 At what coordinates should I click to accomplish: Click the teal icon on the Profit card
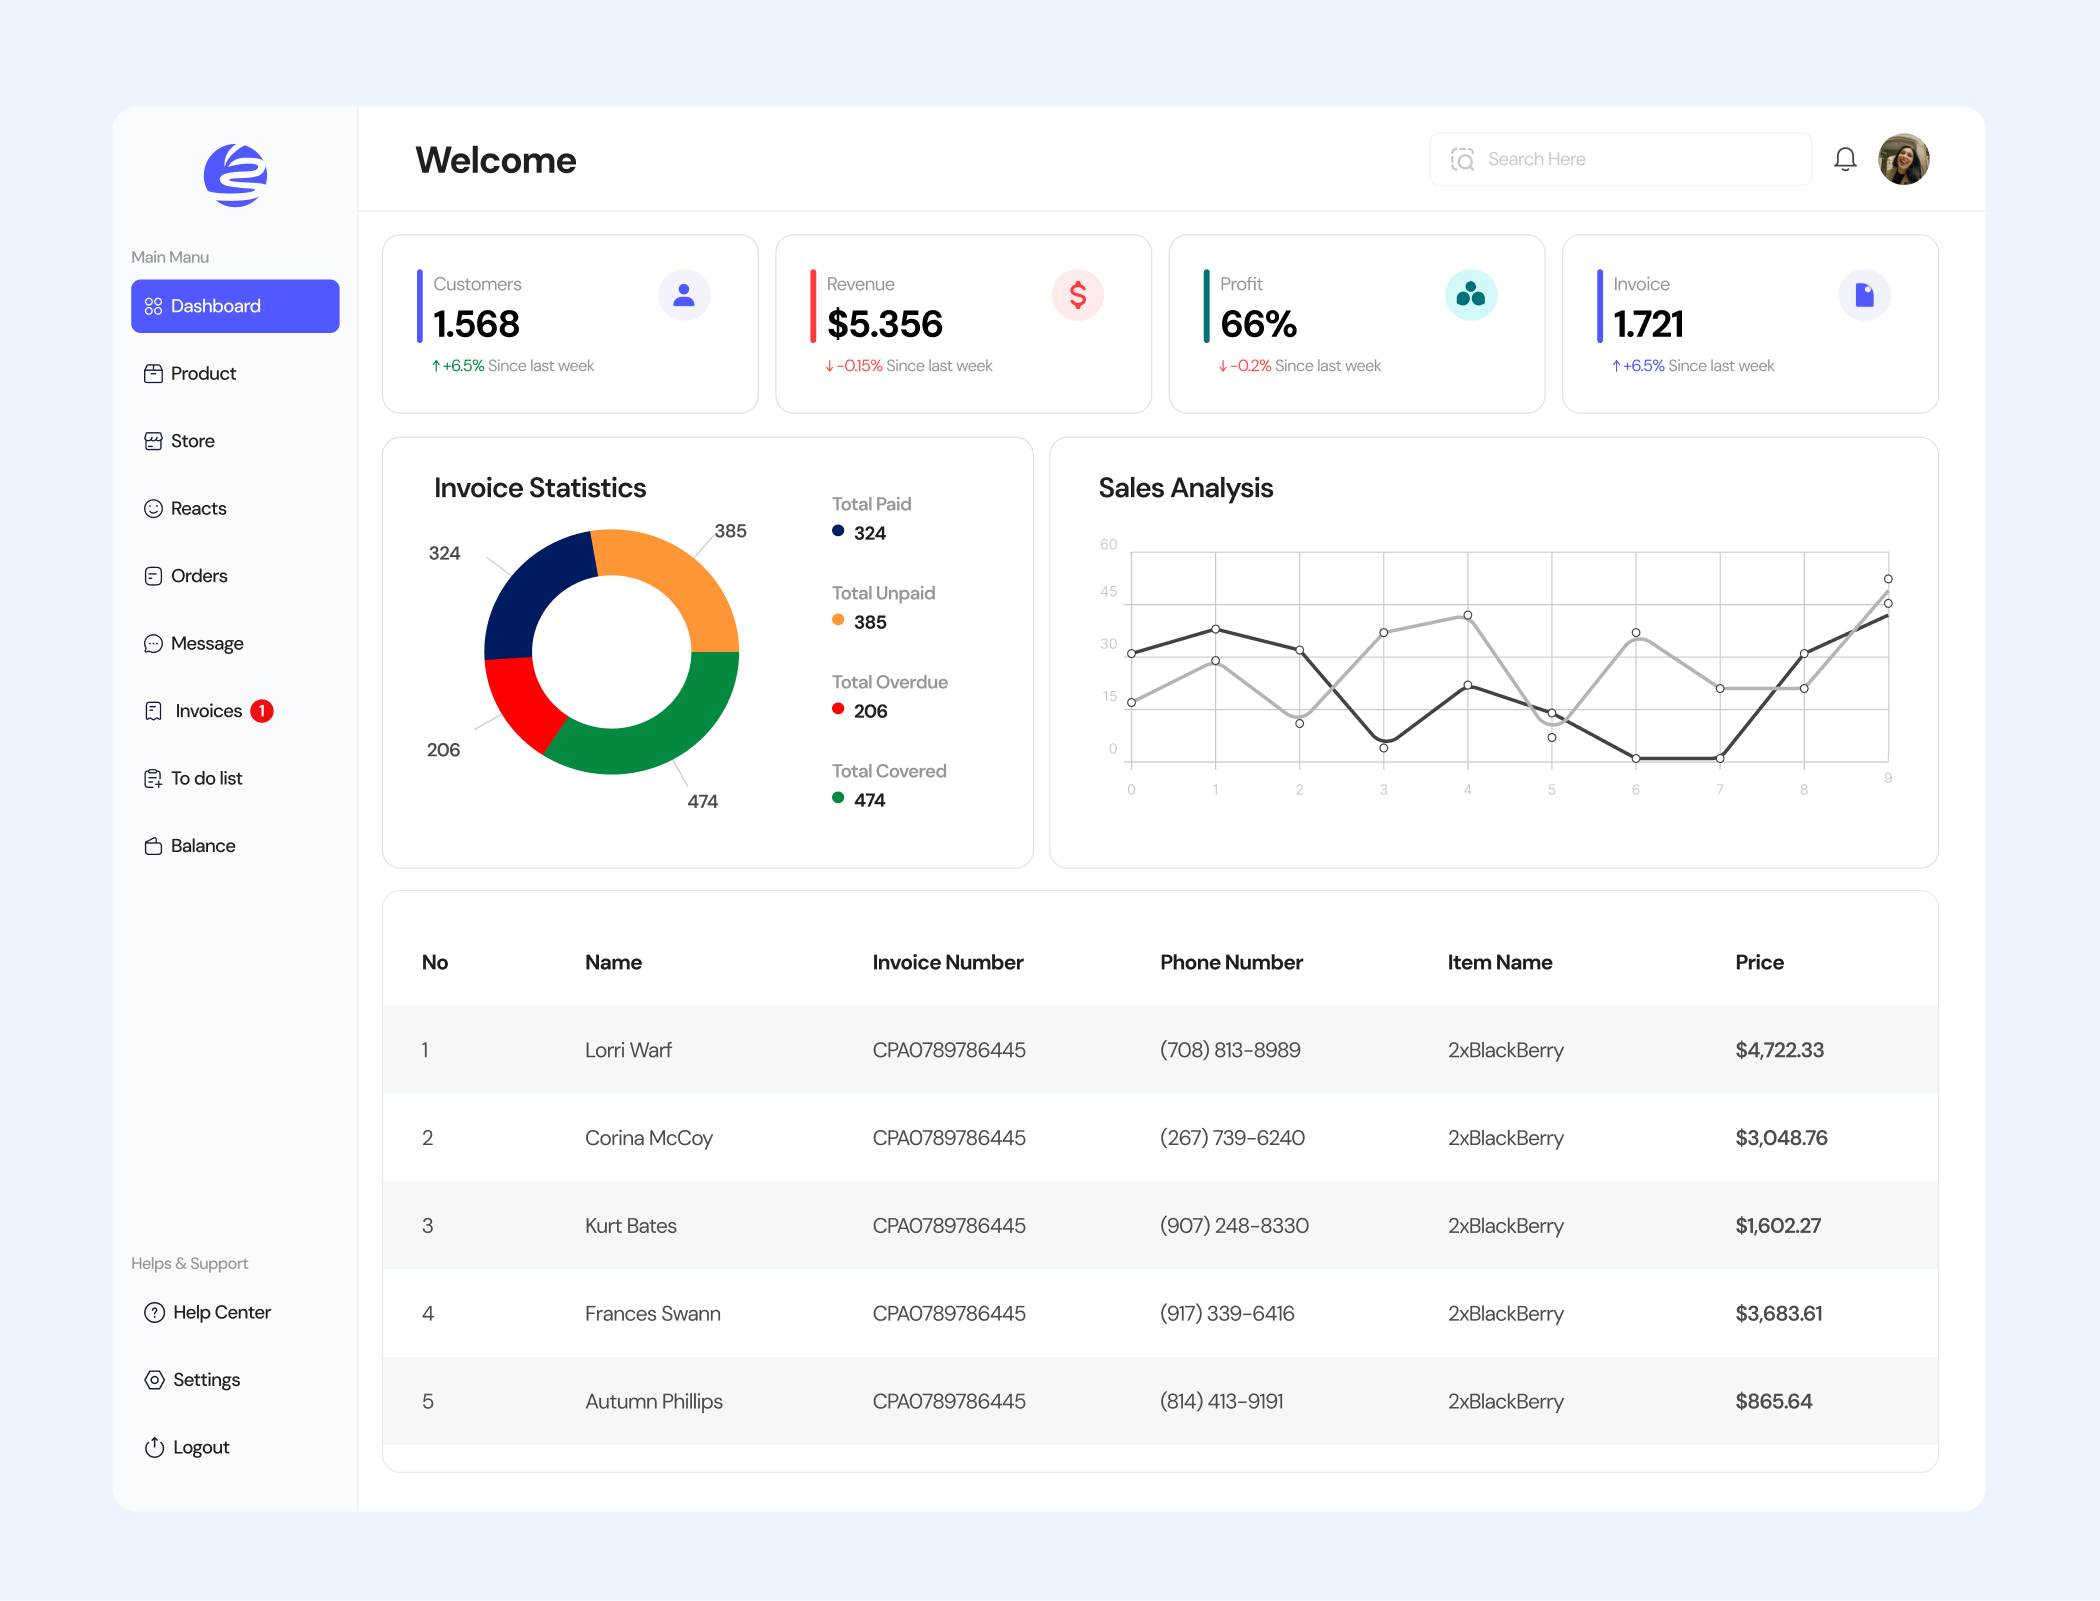pos(1470,294)
